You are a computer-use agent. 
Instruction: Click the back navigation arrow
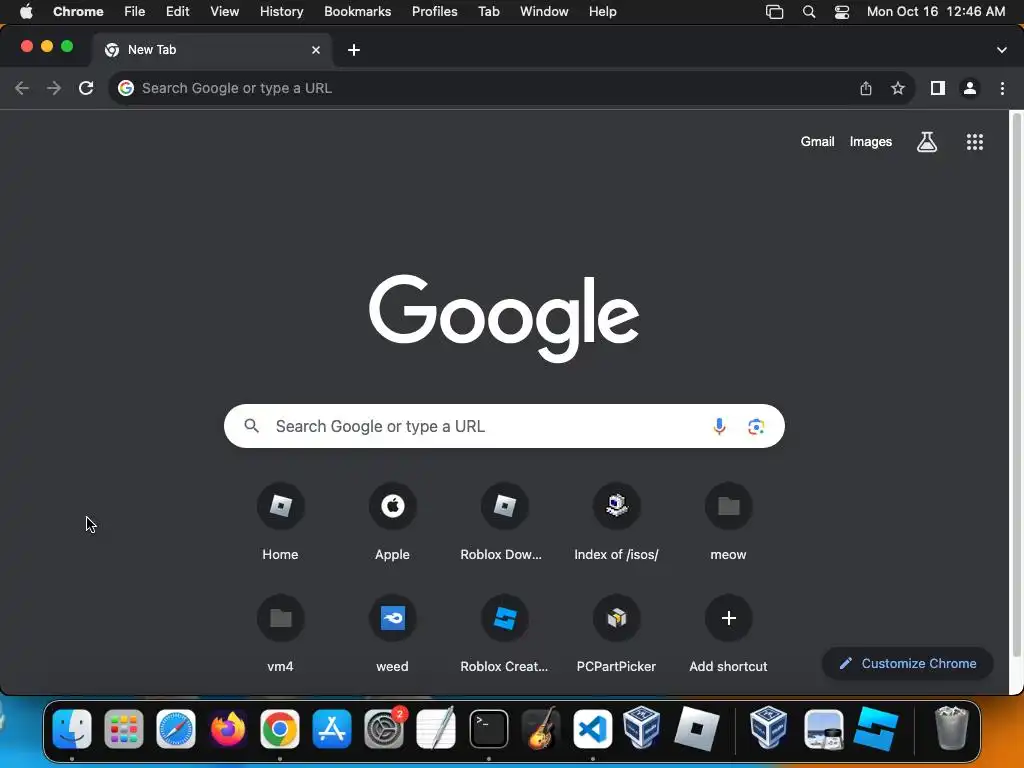22,88
